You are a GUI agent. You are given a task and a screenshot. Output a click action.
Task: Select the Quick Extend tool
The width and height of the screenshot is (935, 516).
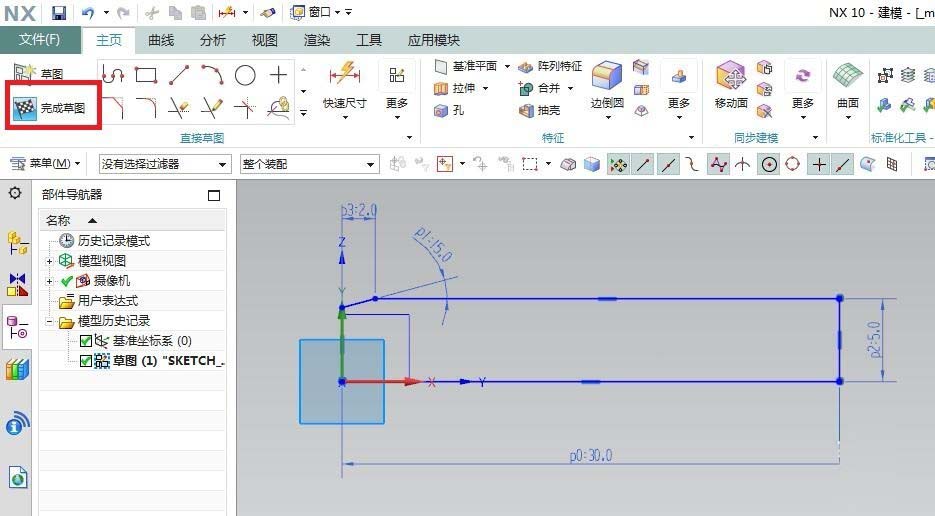[212, 108]
